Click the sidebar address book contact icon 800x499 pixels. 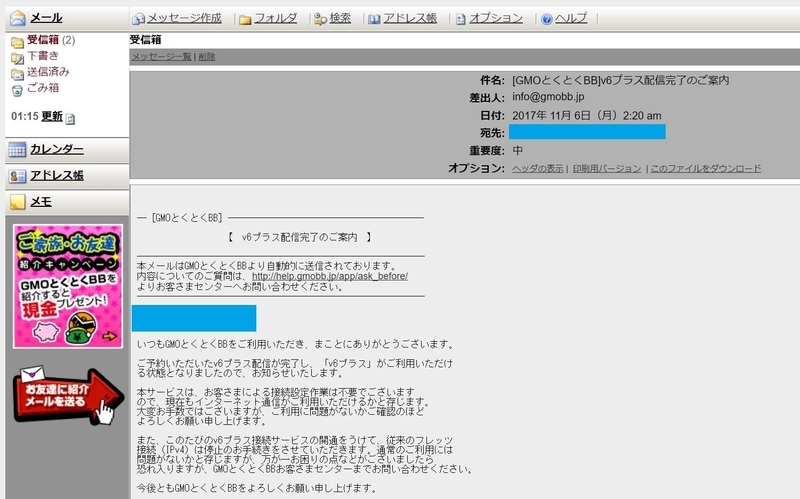(17, 176)
